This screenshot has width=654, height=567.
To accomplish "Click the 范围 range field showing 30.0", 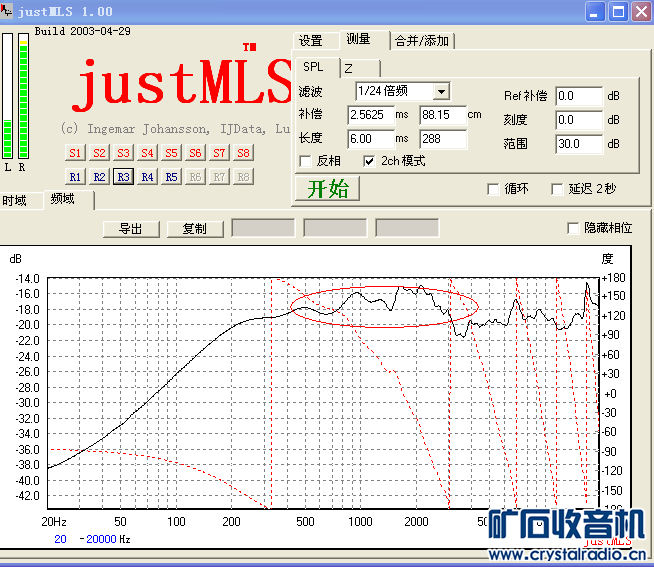I will pos(579,144).
